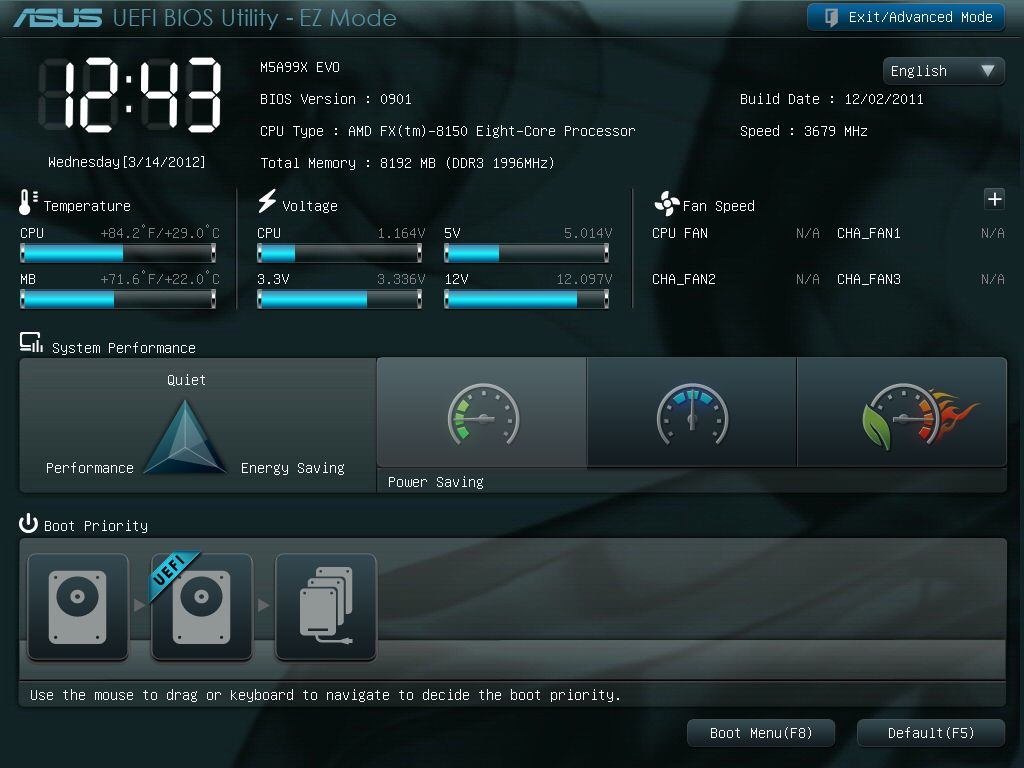Click the BIOS Version : 0901 text
The width and height of the screenshot is (1024, 768).
(x=336, y=99)
